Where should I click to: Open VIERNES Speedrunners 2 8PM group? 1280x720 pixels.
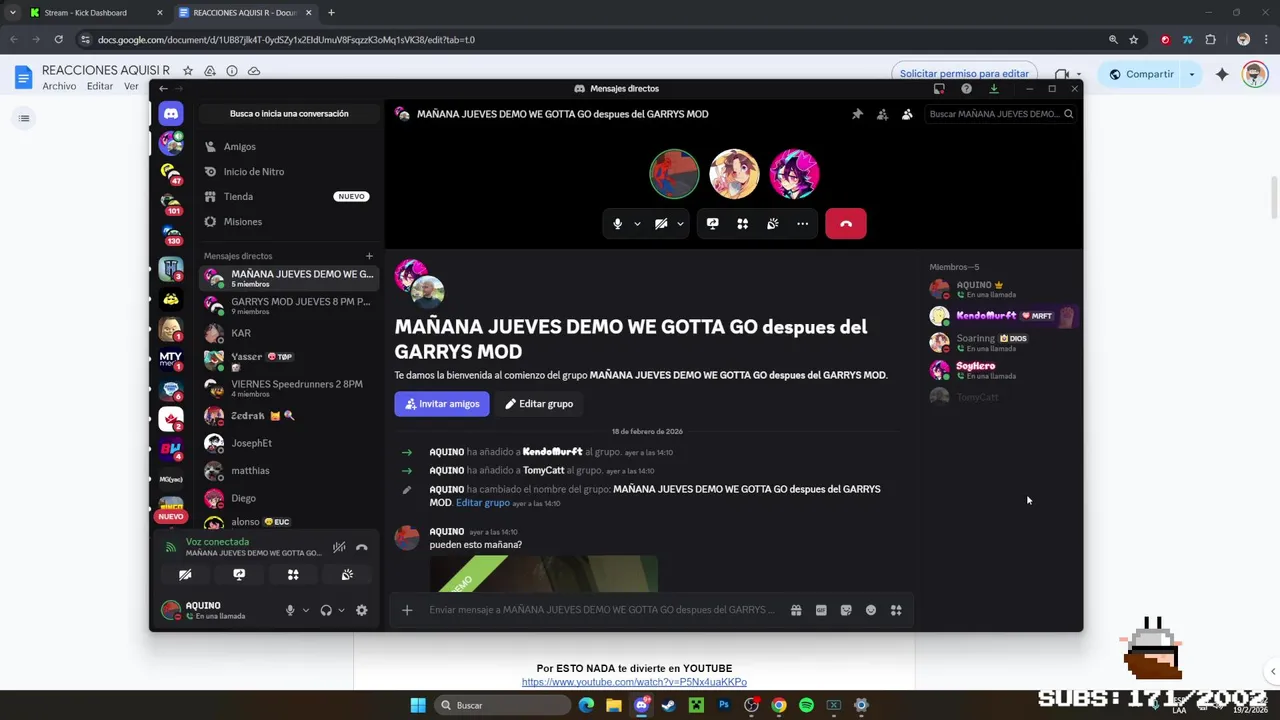[288, 388]
